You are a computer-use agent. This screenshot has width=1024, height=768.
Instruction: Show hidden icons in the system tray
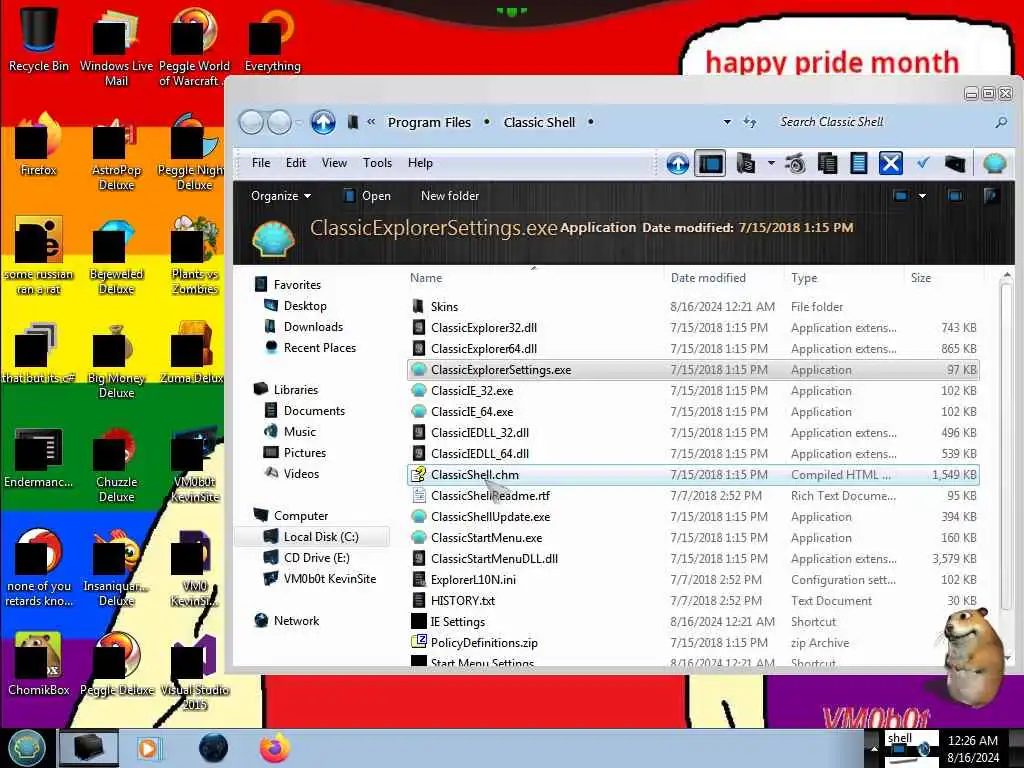(874, 748)
